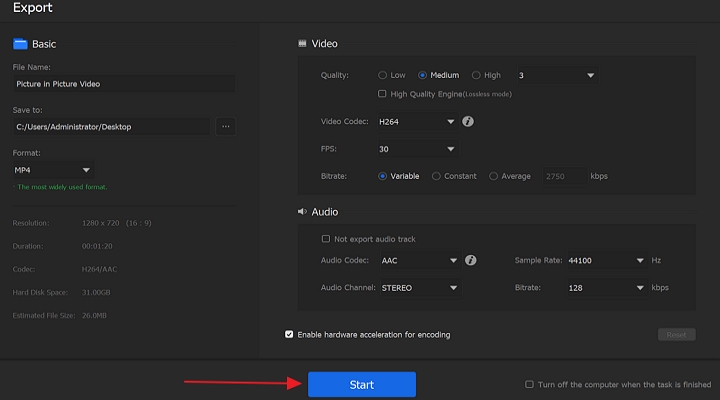The height and width of the screenshot is (400, 720).
Task: Open the MP4 format dropdown
Action: pos(53,170)
